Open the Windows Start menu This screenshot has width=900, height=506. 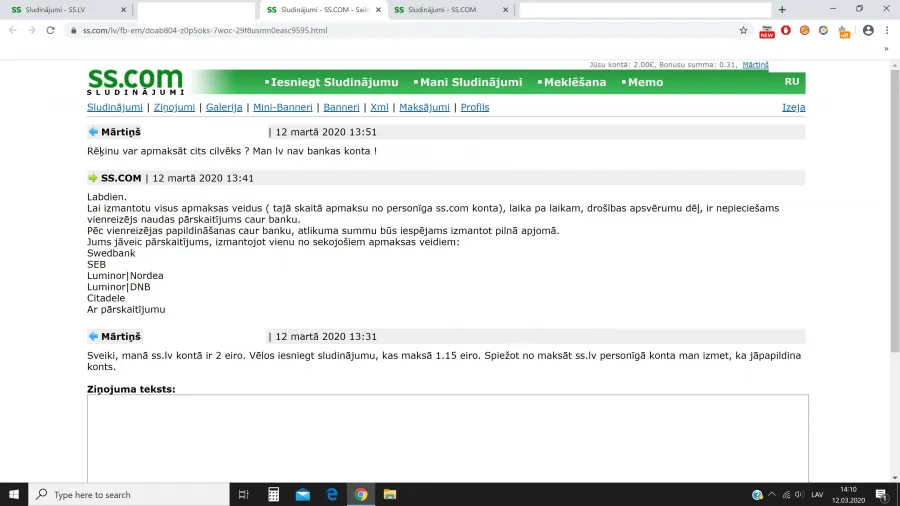(x=14, y=495)
